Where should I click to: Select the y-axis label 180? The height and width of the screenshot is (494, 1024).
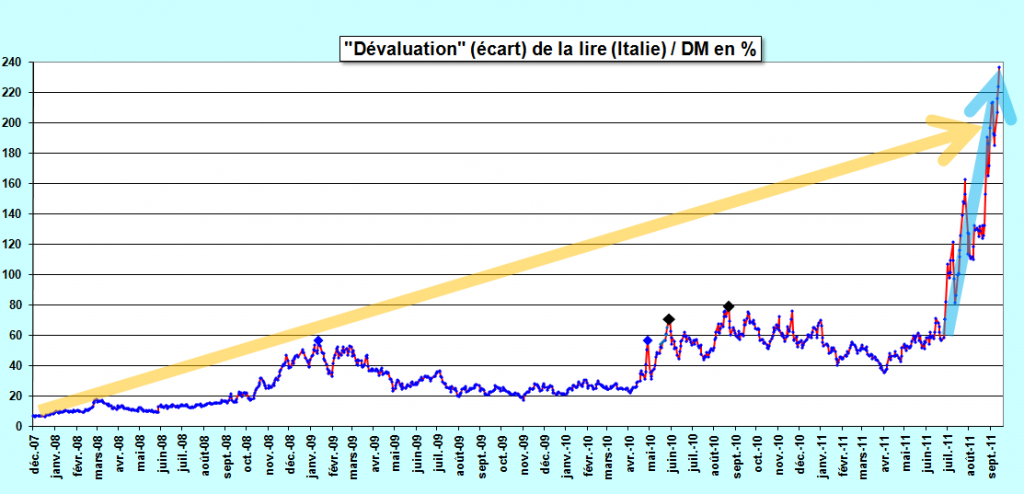(x=11, y=154)
